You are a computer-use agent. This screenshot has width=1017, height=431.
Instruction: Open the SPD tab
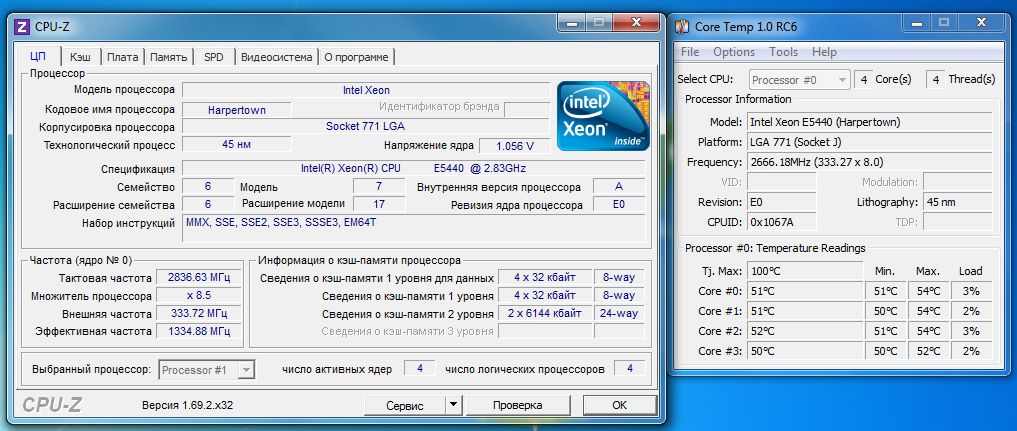(213, 57)
